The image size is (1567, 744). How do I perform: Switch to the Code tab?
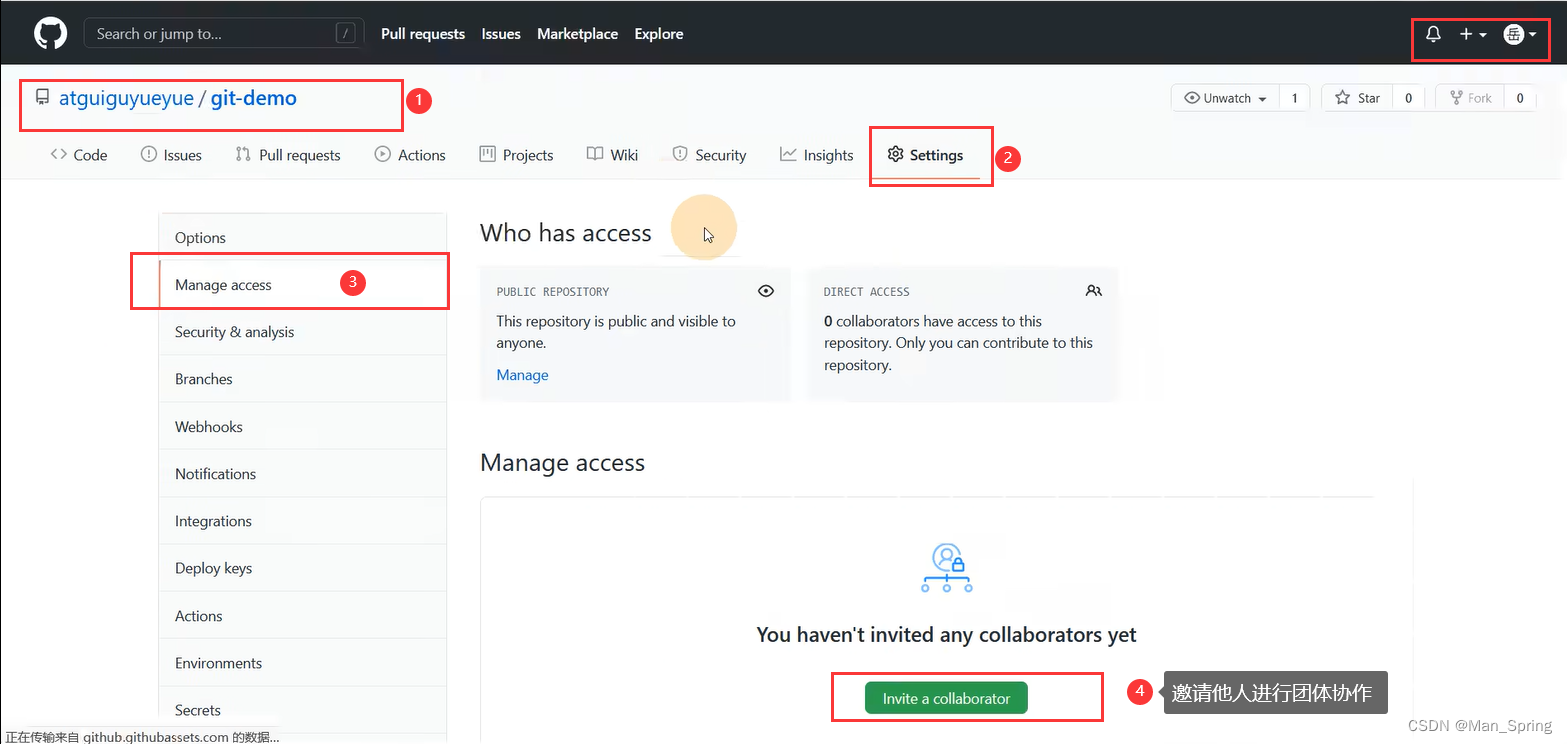pos(78,155)
